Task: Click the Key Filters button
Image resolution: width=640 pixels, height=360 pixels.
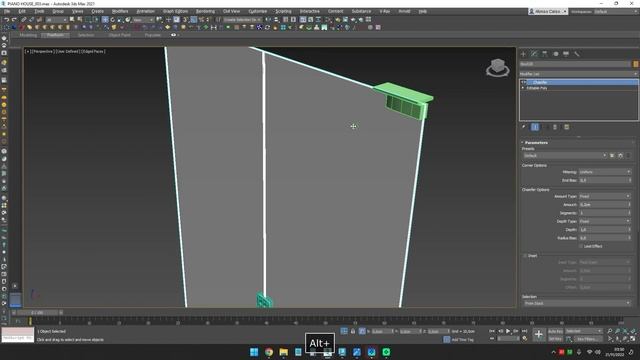Action: [587, 339]
